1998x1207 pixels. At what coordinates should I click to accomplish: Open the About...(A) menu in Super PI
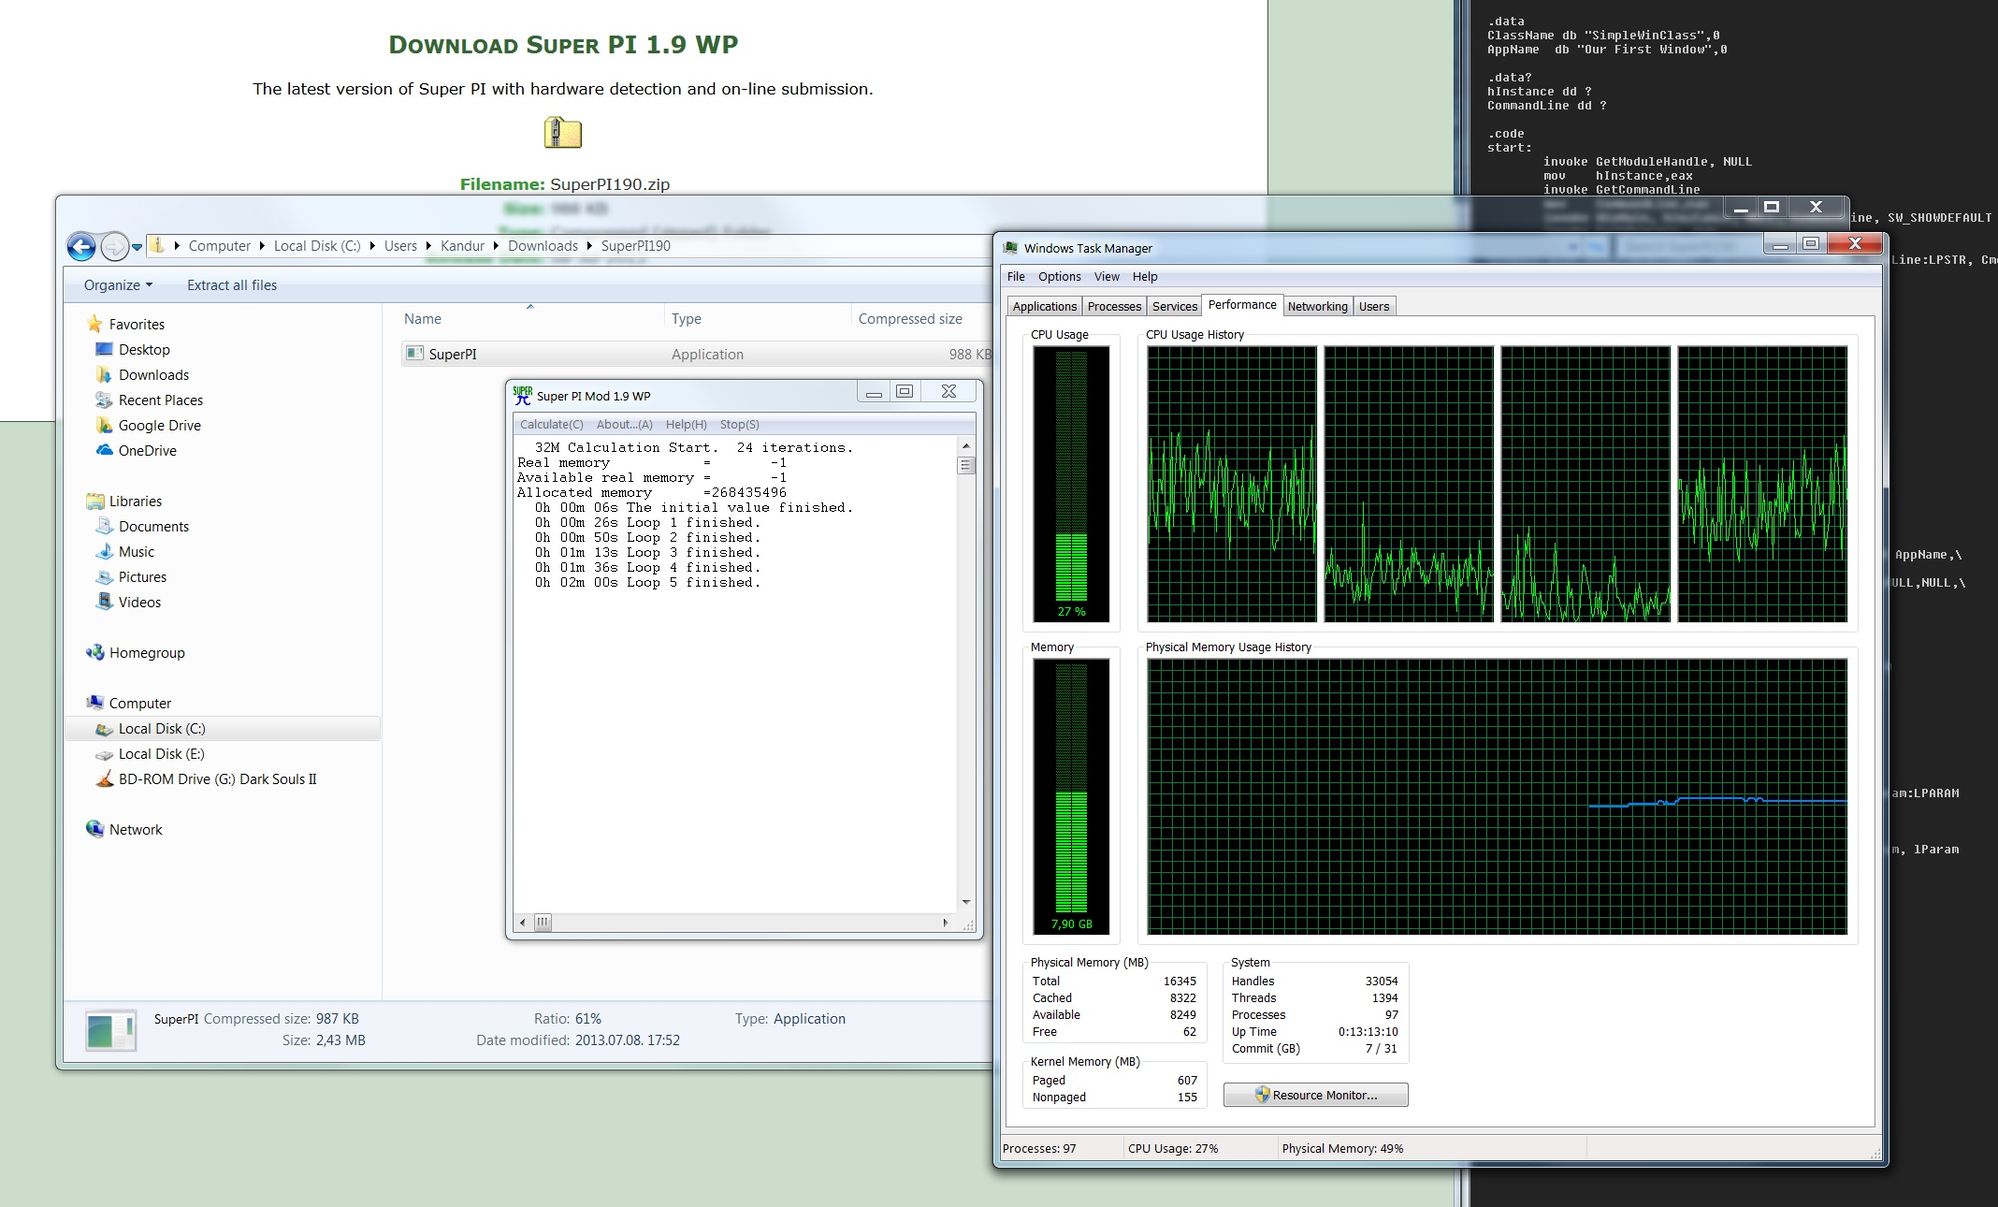624,424
